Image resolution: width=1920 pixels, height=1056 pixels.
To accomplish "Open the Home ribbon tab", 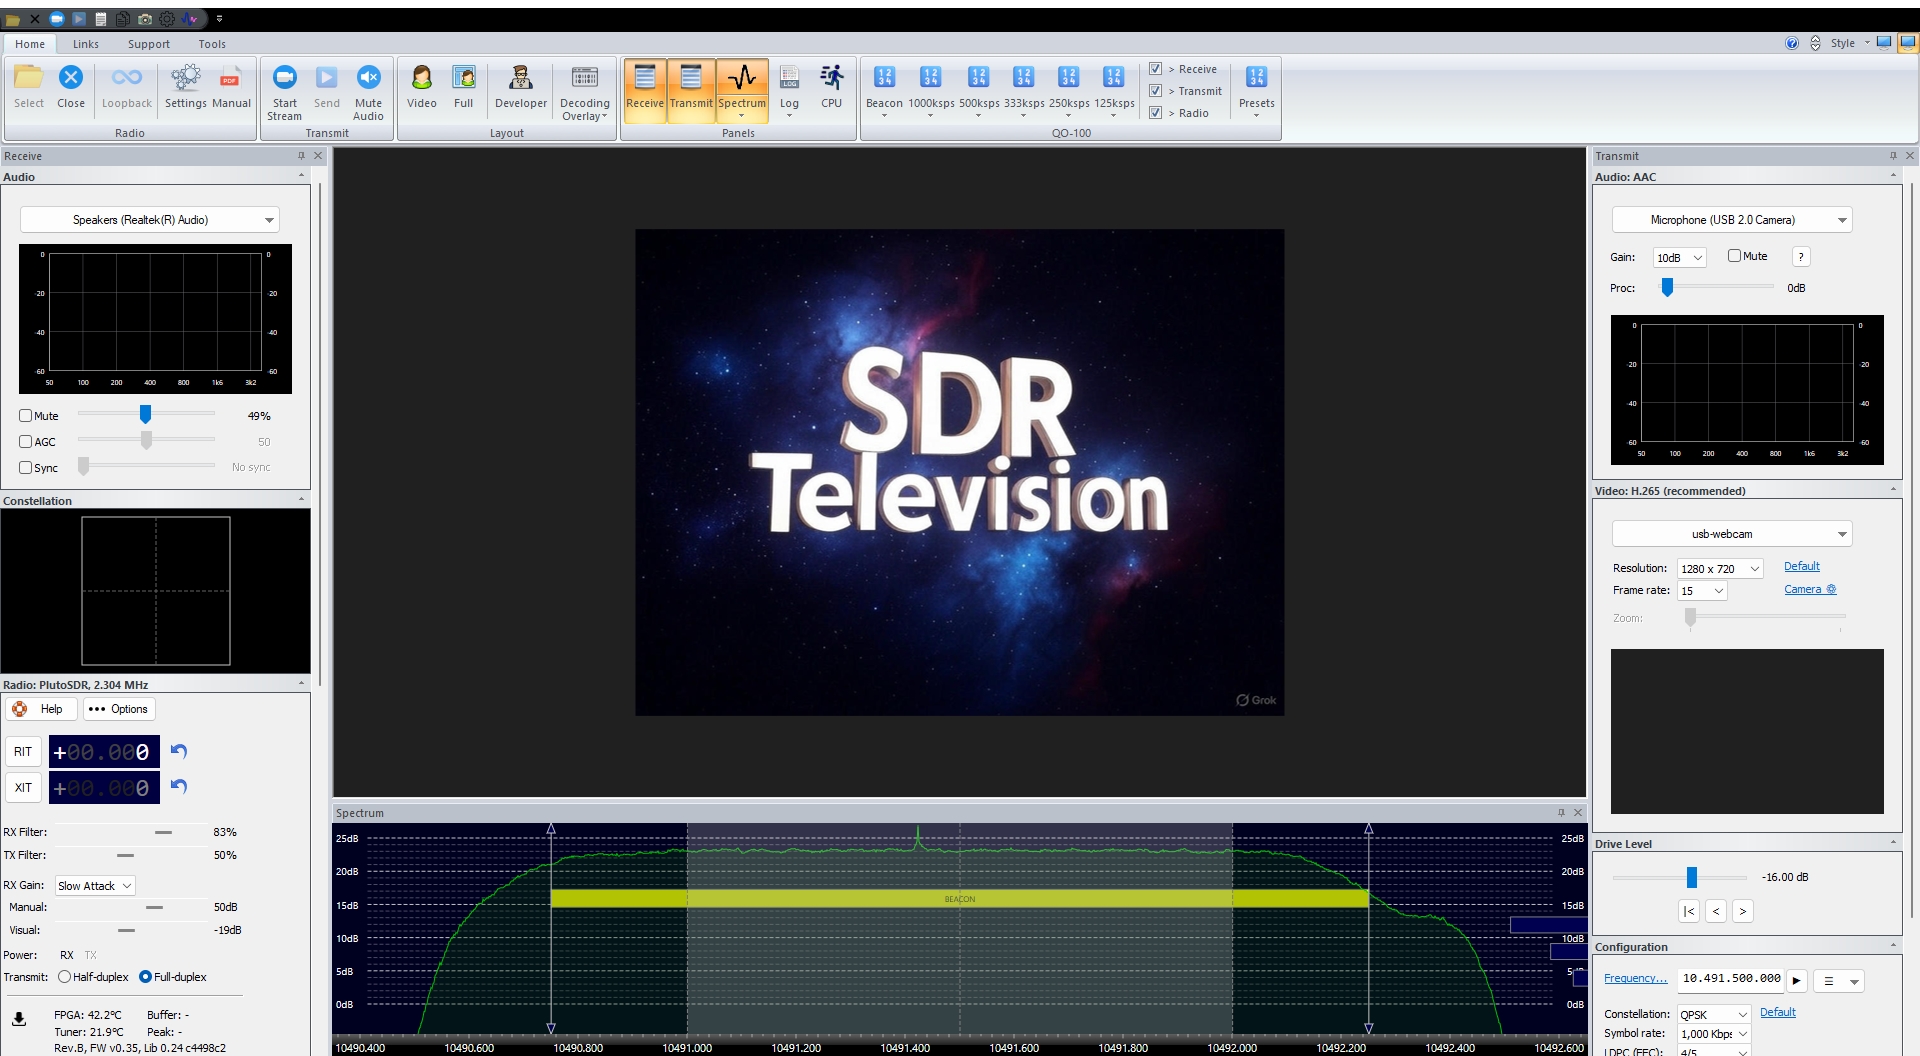I will coord(30,44).
